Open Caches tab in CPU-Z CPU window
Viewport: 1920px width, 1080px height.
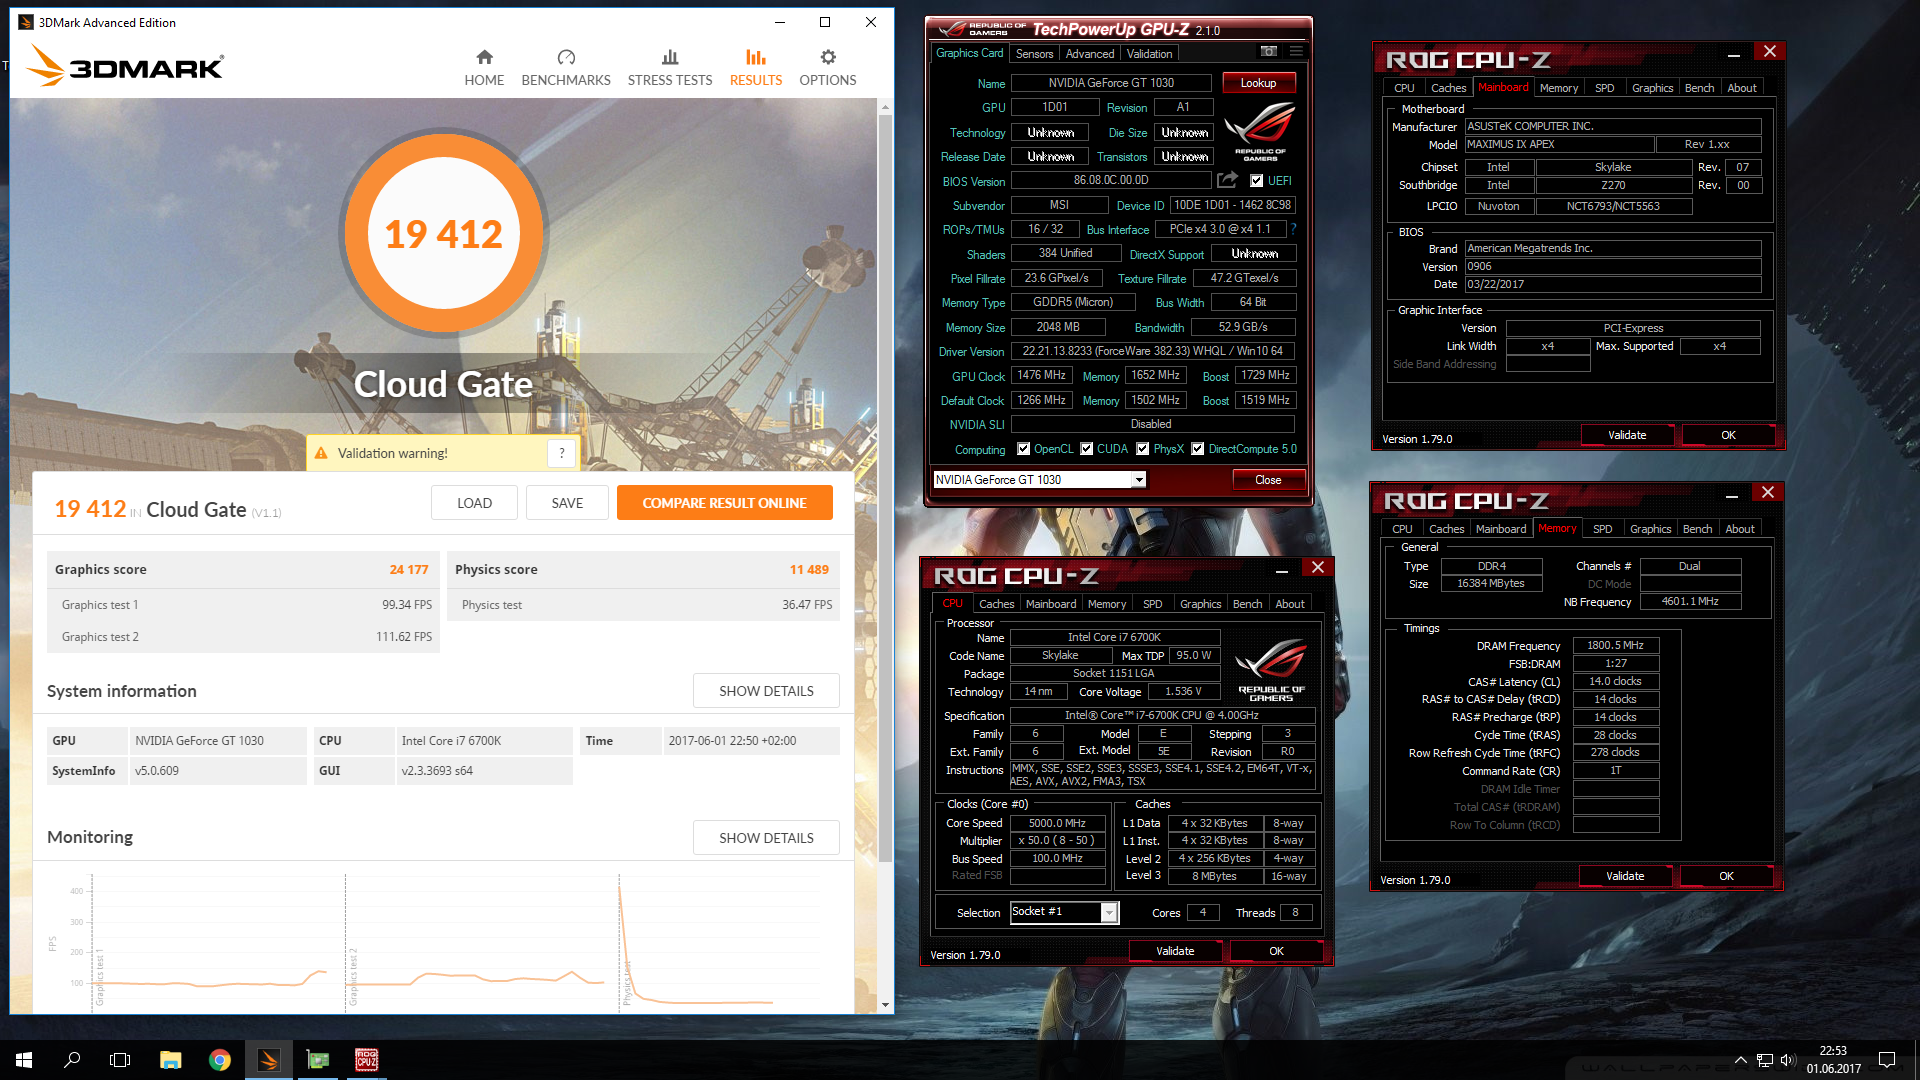coord(996,604)
